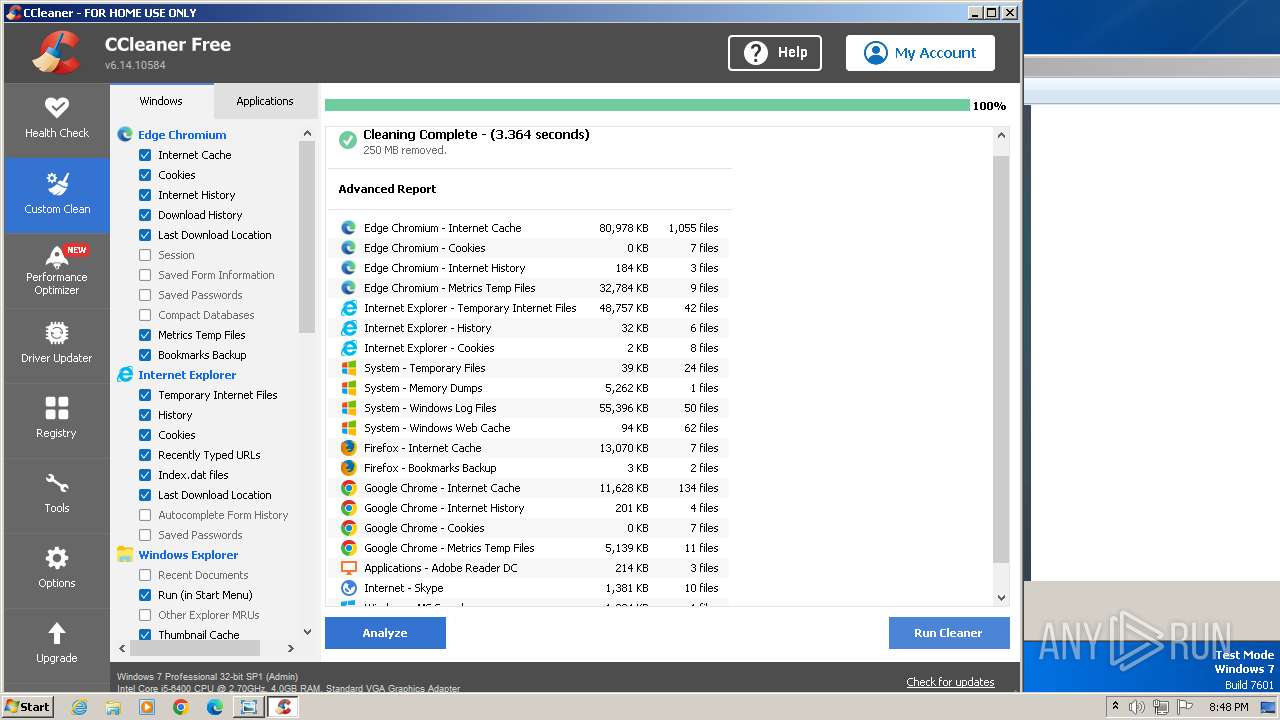1280x720 pixels.
Task: Check Recent Documents under Windows Explorer
Action: 145,575
